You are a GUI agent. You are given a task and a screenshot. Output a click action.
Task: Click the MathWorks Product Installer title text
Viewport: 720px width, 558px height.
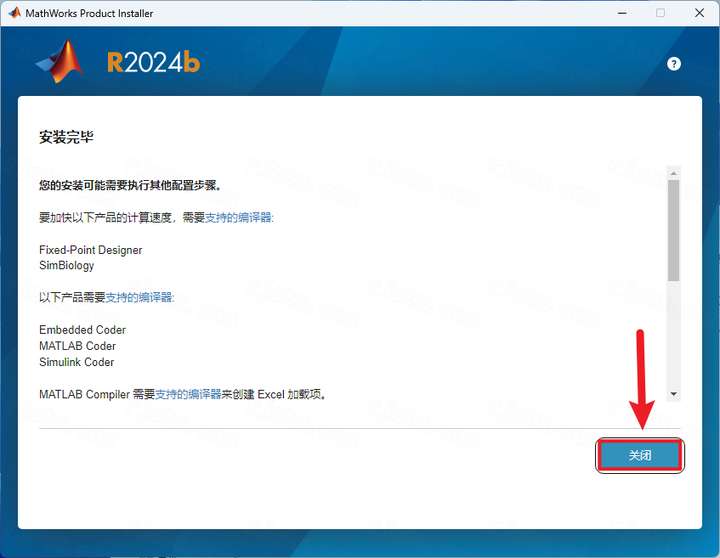tap(89, 13)
